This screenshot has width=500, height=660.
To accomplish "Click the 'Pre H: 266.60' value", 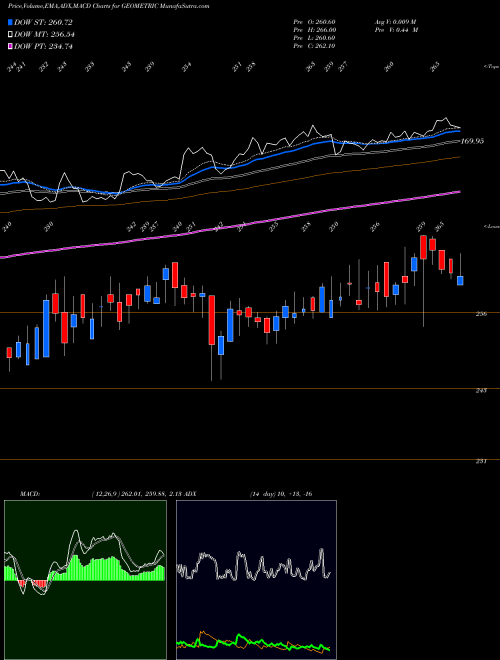I will click(314, 30).
